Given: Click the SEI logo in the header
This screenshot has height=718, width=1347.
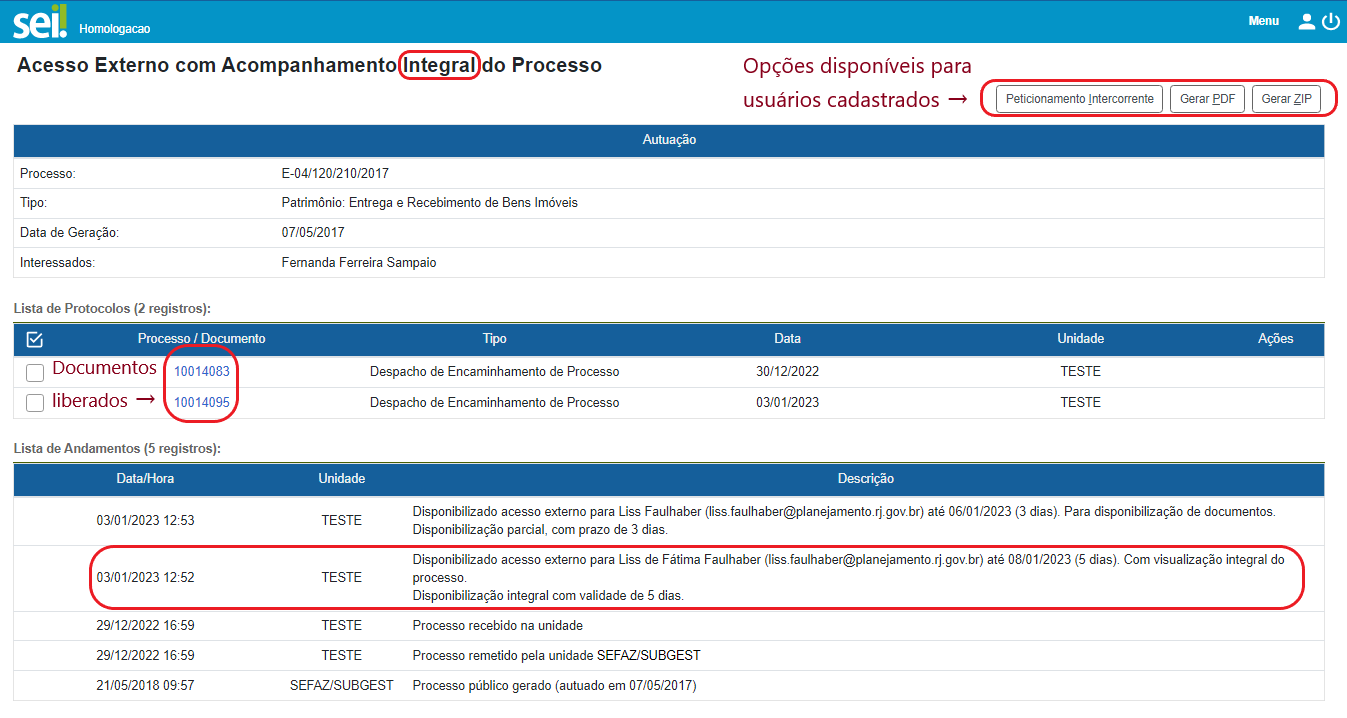Looking at the screenshot, I should pos(40,21).
